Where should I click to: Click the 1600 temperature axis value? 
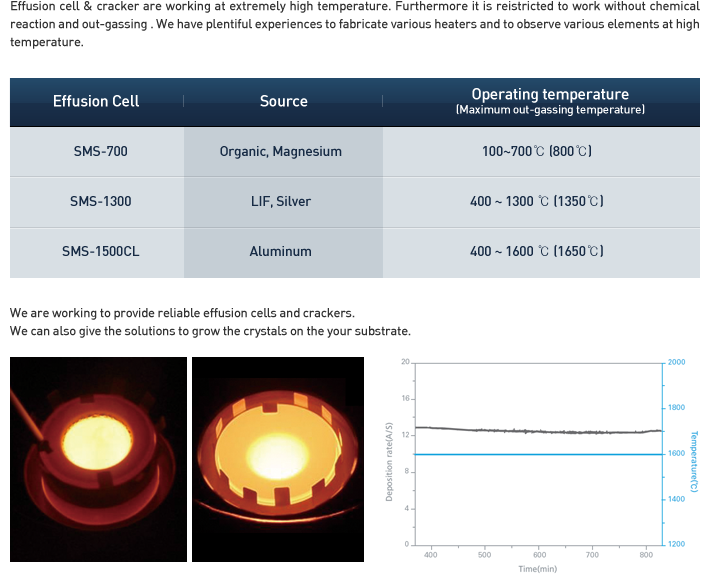tap(676, 454)
